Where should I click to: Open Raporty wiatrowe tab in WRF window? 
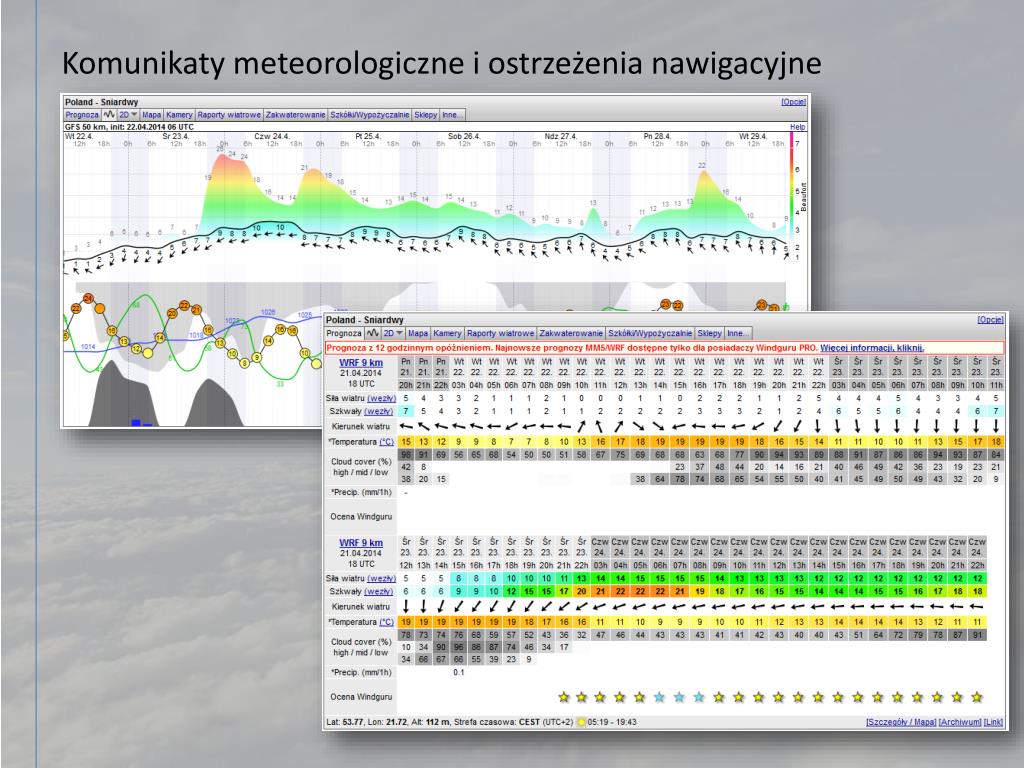click(x=500, y=333)
